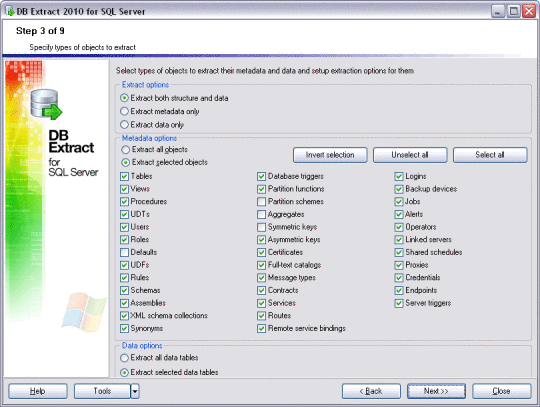Toggle the Users checkbox

click(124, 227)
